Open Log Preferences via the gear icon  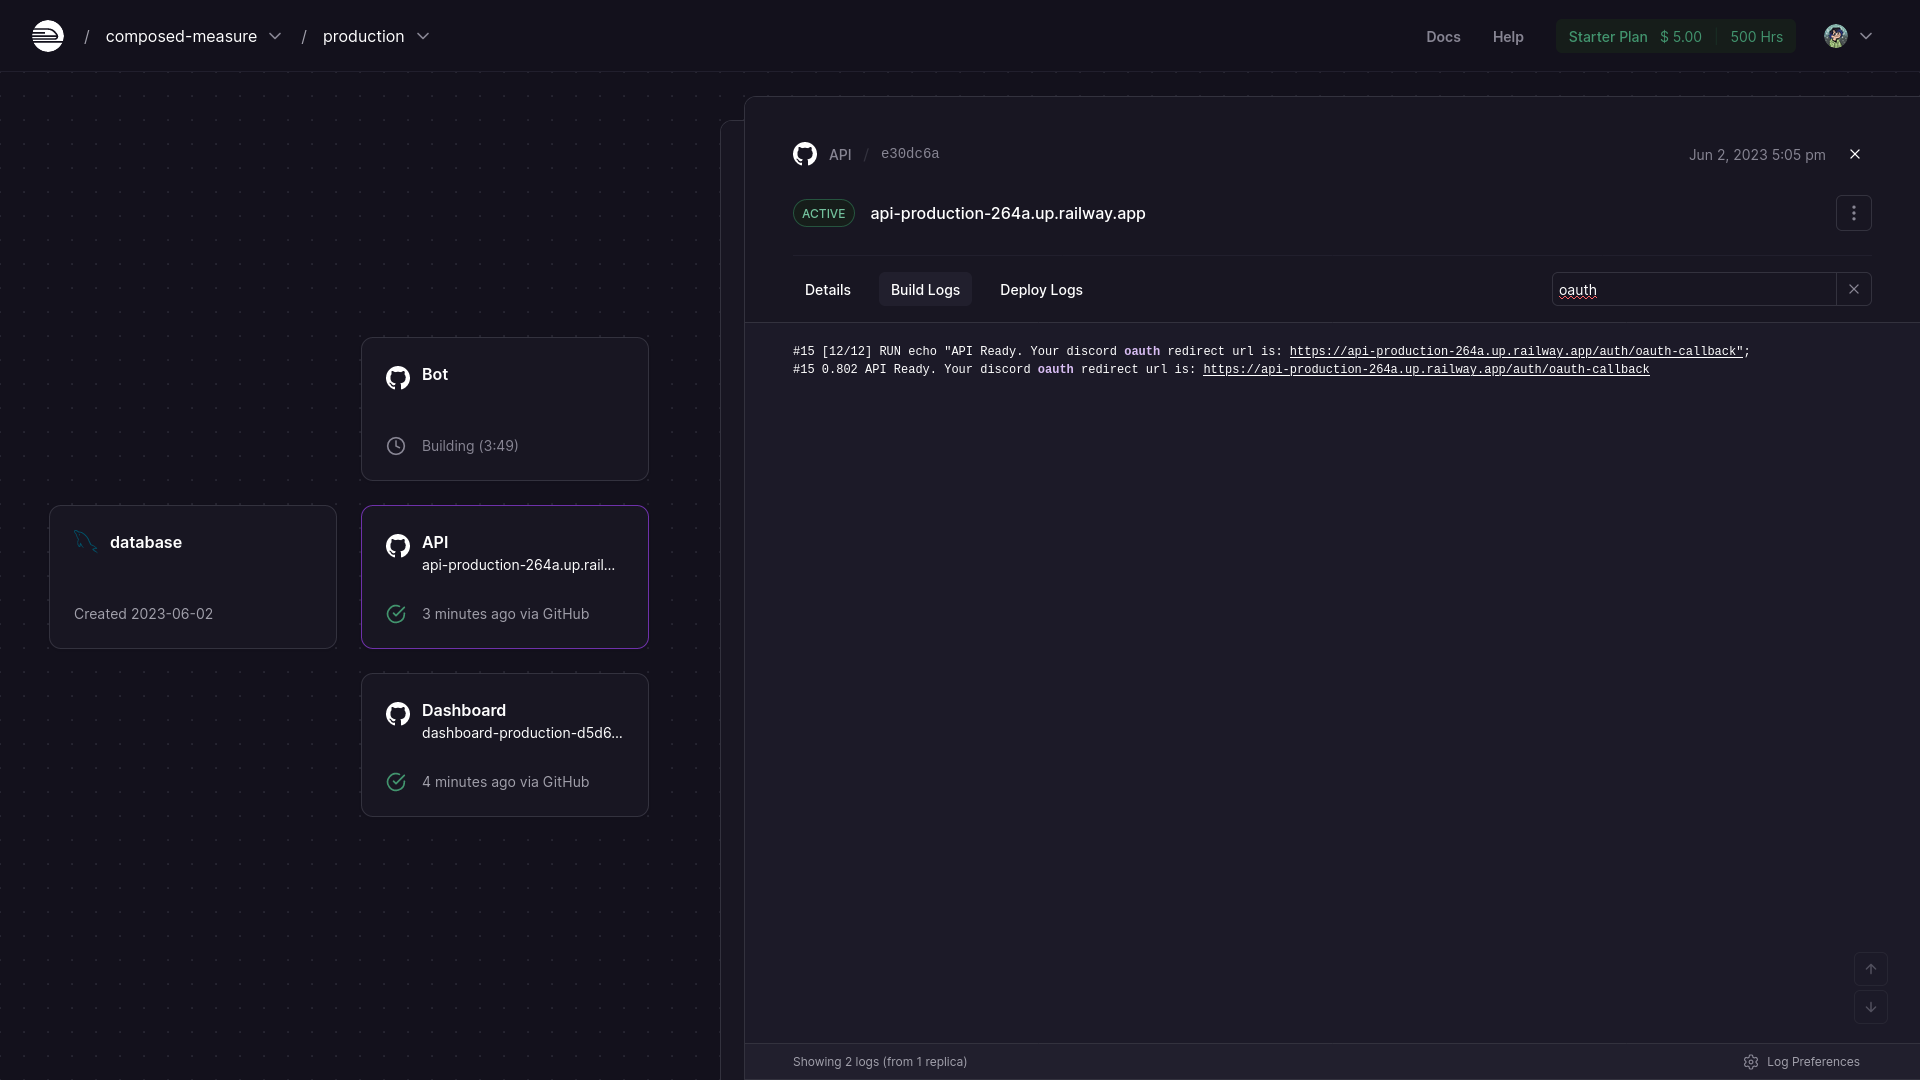pyautogui.click(x=1751, y=1062)
